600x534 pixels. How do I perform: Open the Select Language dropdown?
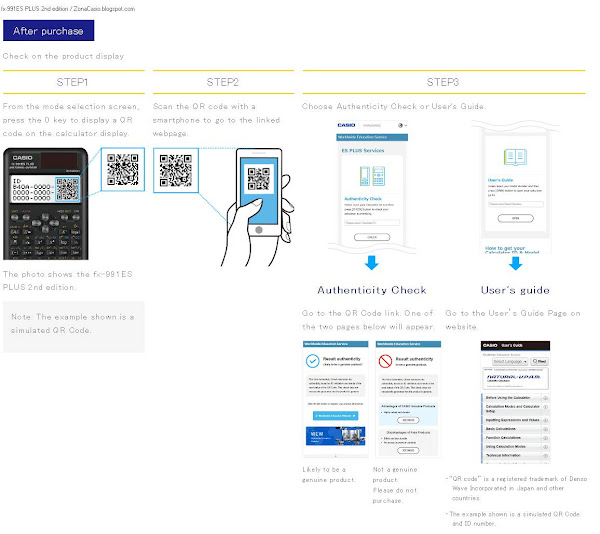point(510,361)
